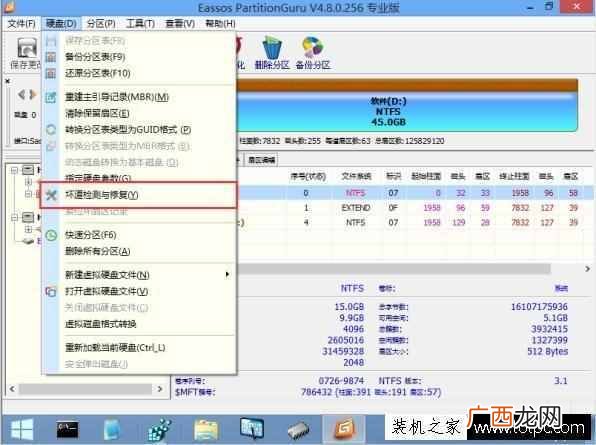Click the 终止柱面 column header
The image size is (596, 445).
(514, 176)
